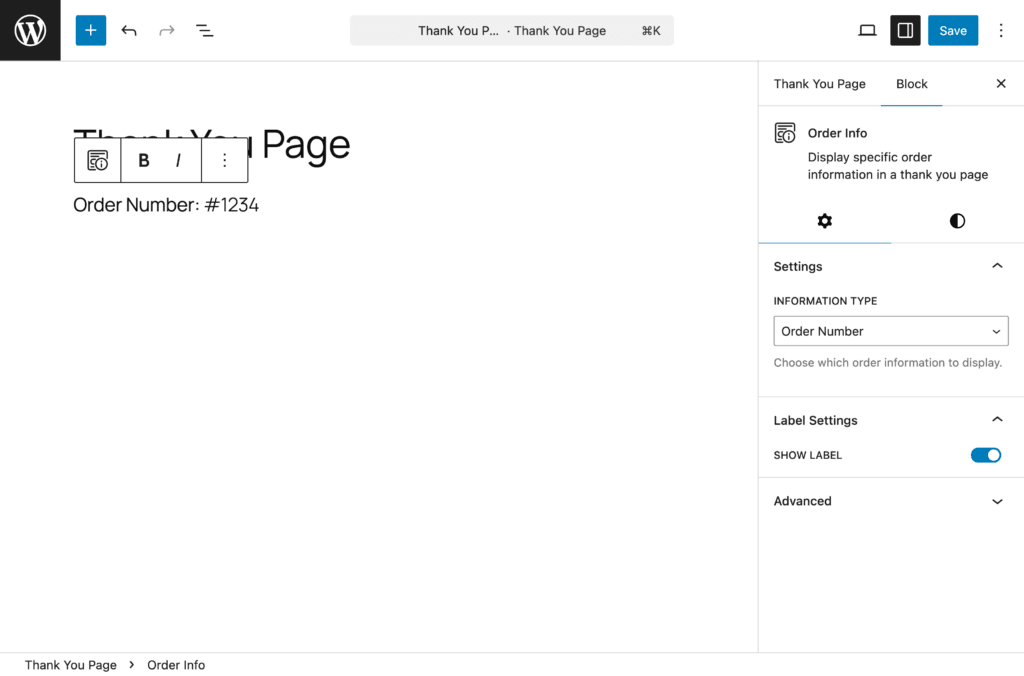Image resolution: width=1024 pixels, height=676 pixels.
Task: Disable the Show Label toggle
Action: click(985, 455)
